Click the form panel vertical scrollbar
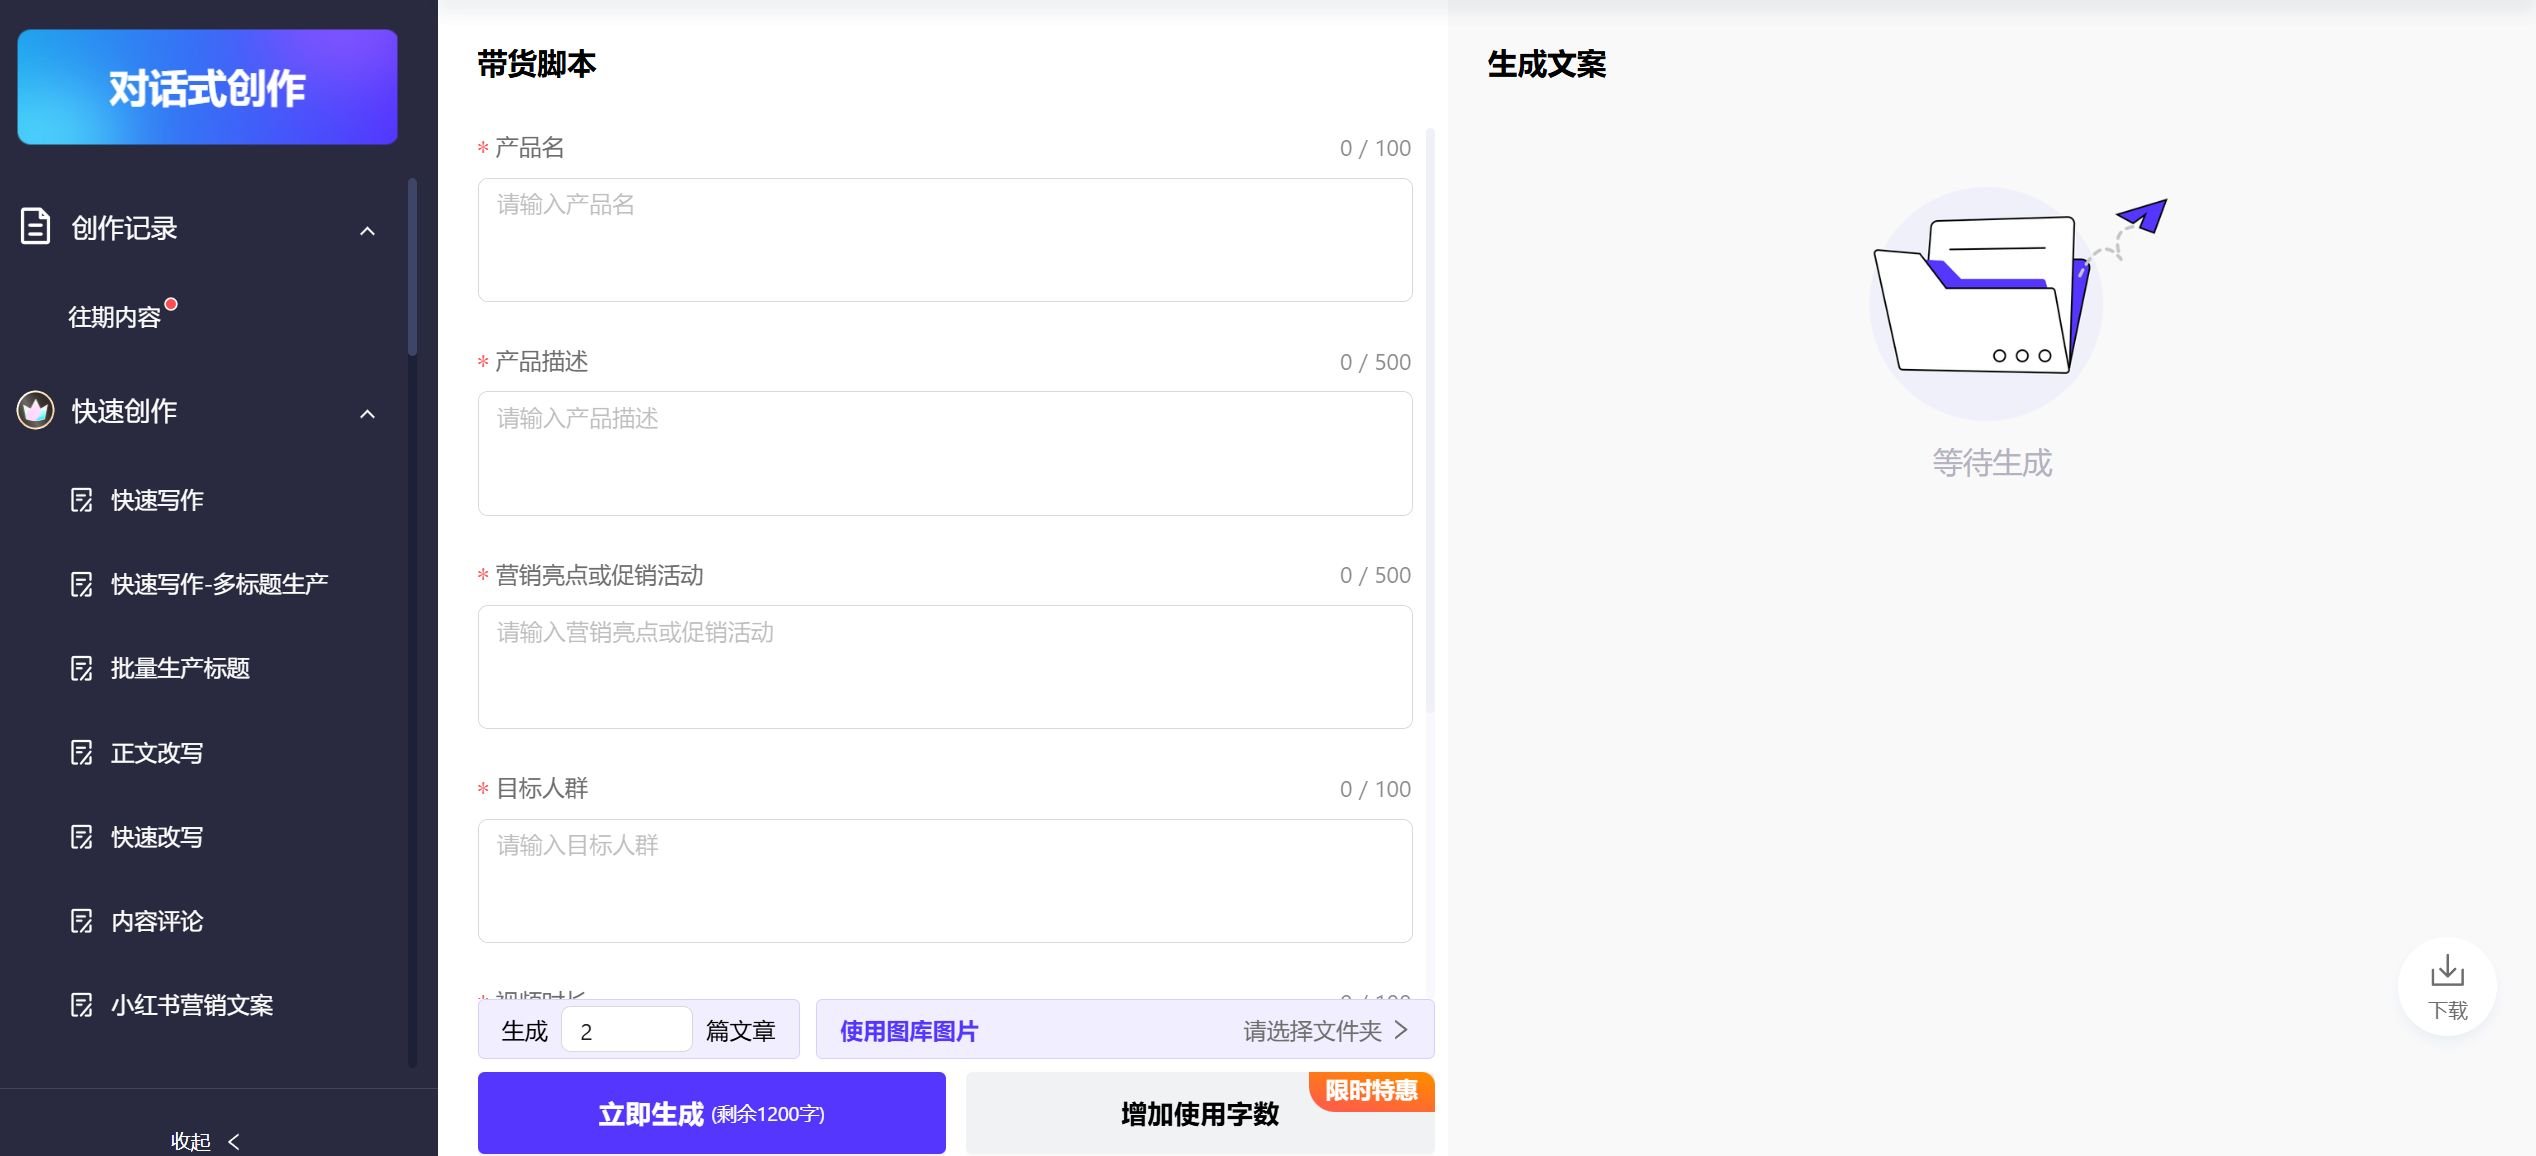Screen dimensions: 2536x1156 [x=1430, y=420]
